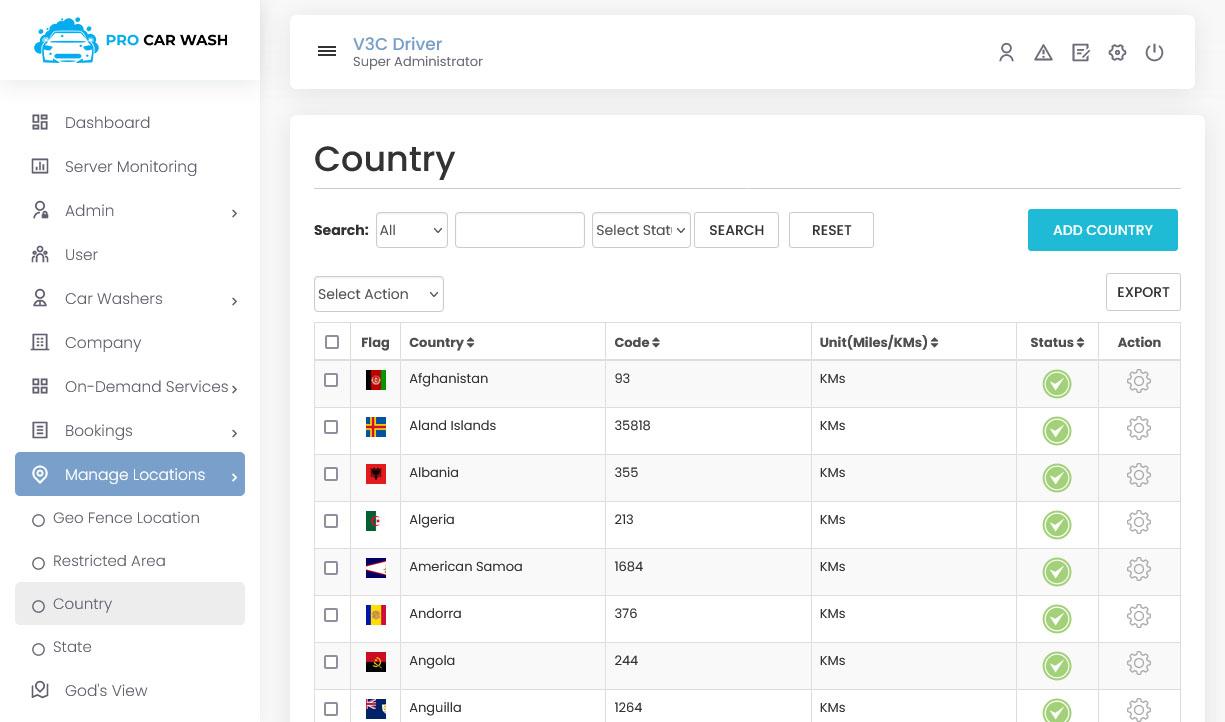The width and height of the screenshot is (1225, 722).
Task: Click the green status icon for Algeria
Action: pos(1057,525)
